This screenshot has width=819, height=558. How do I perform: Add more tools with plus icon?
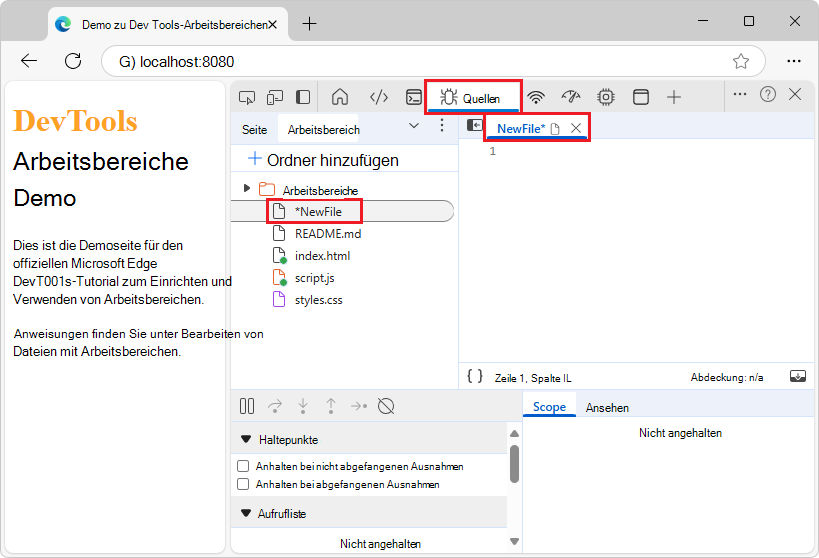pos(674,97)
